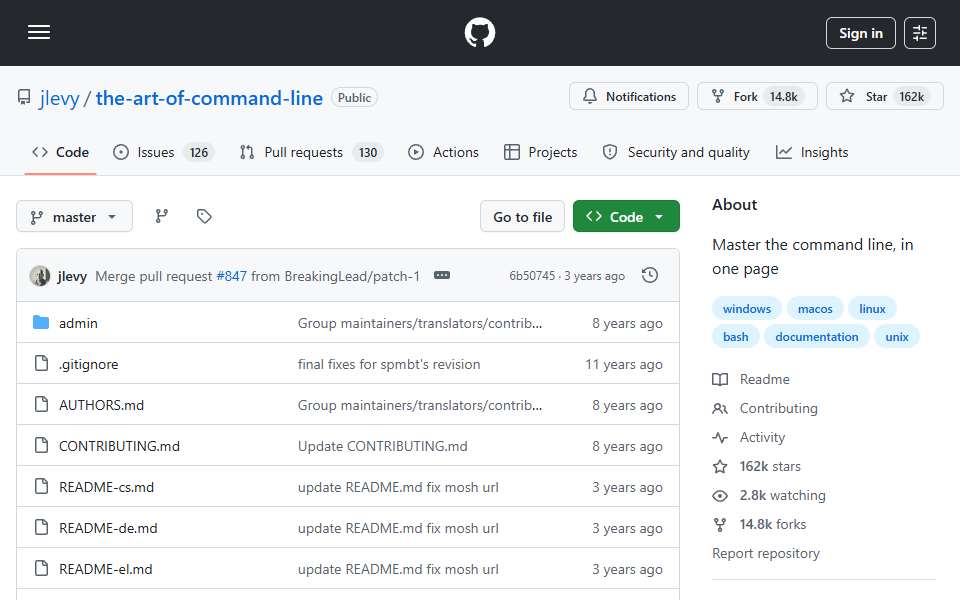Click Report repository

coord(765,553)
